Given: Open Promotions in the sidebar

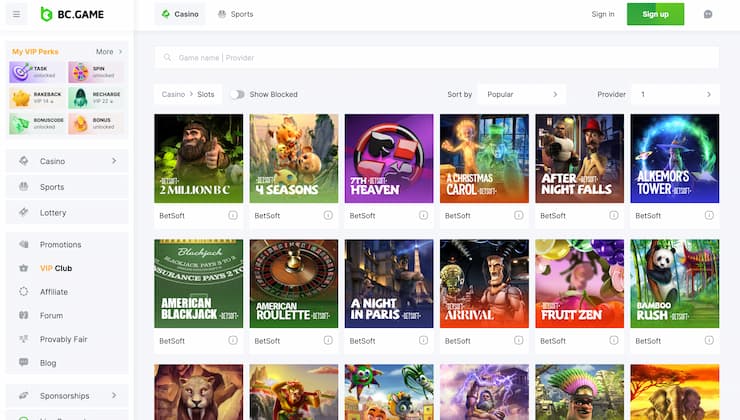Looking at the screenshot, I should click(x=67, y=244).
